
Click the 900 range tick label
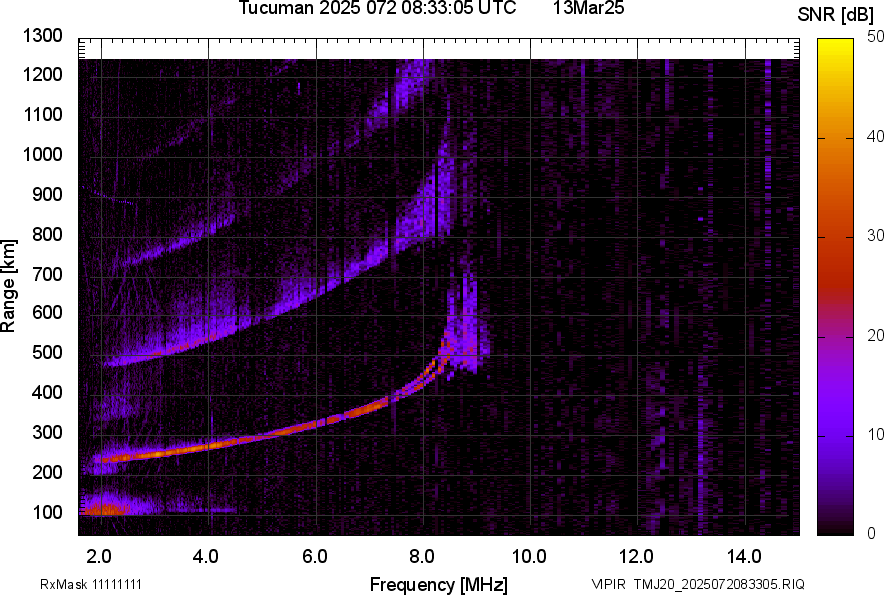click(x=47, y=194)
